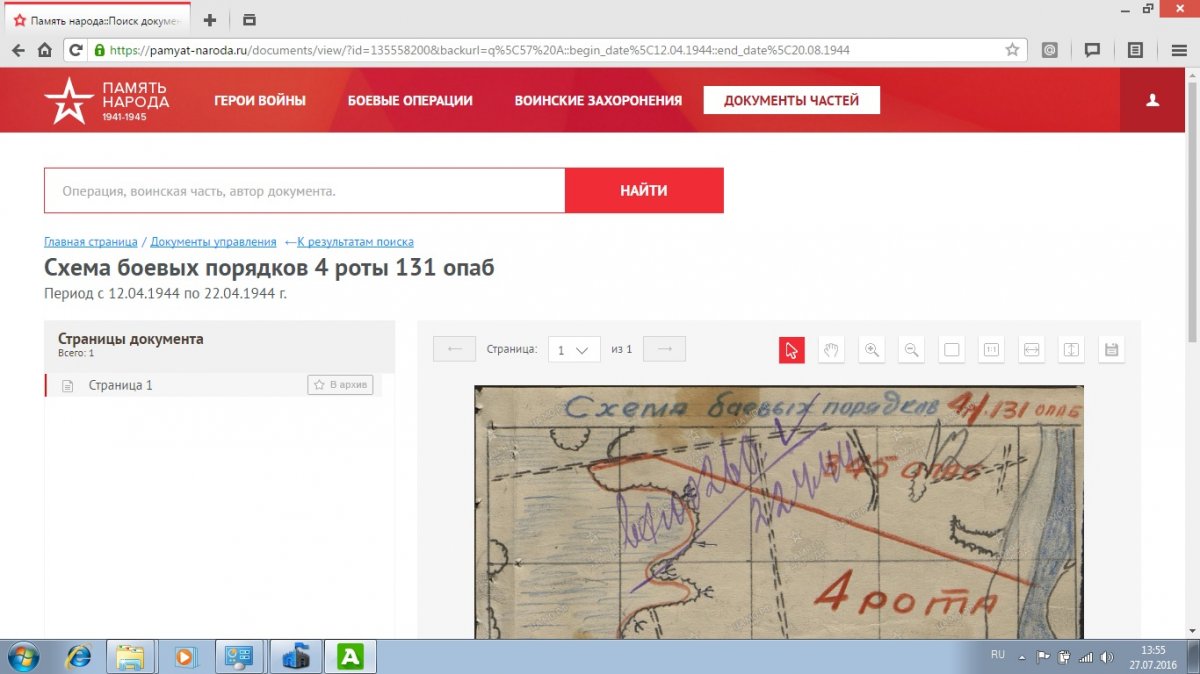Viewport: 1200px width, 674px height.
Task: Zoom in on the document image
Action: pos(872,350)
